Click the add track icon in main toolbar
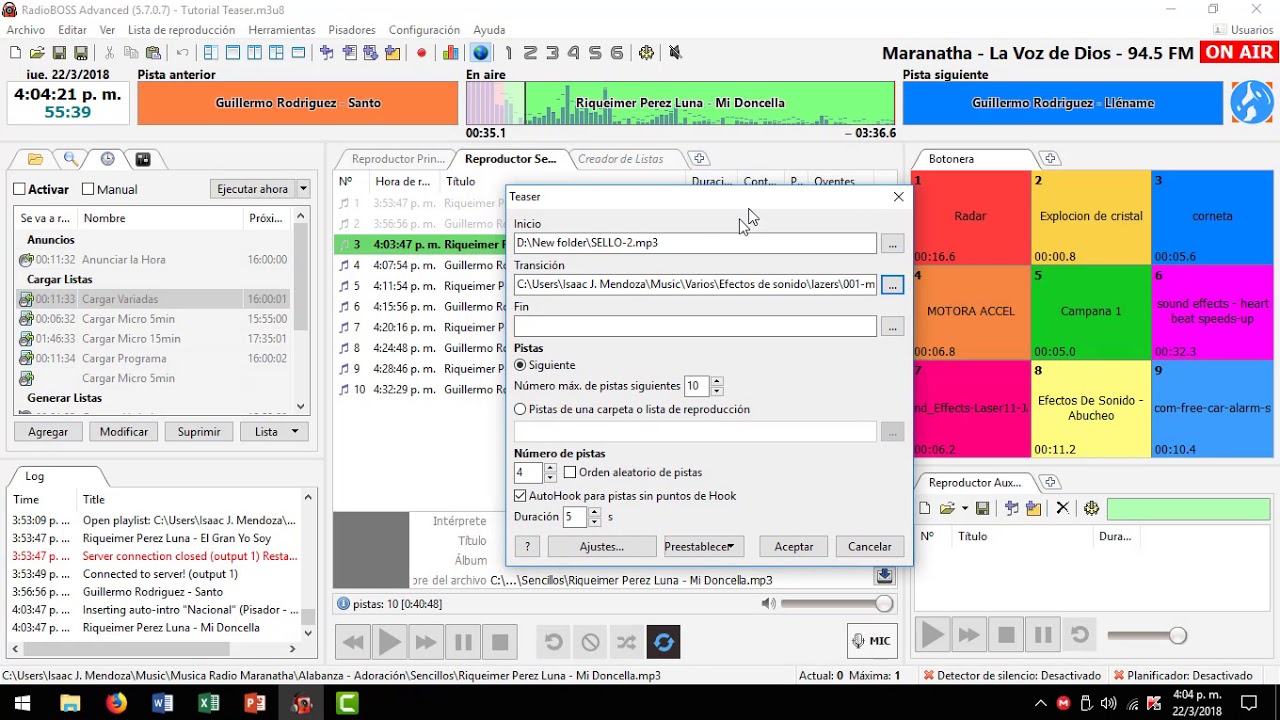The image size is (1280, 720). coord(326,53)
